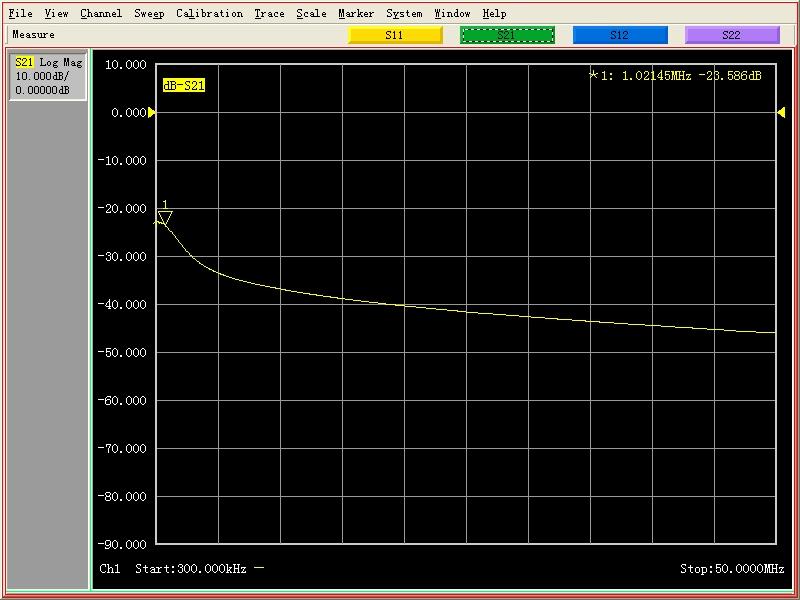Click marker 1 triangle on the trace
The width and height of the screenshot is (800, 600).
click(x=164, y=217)
